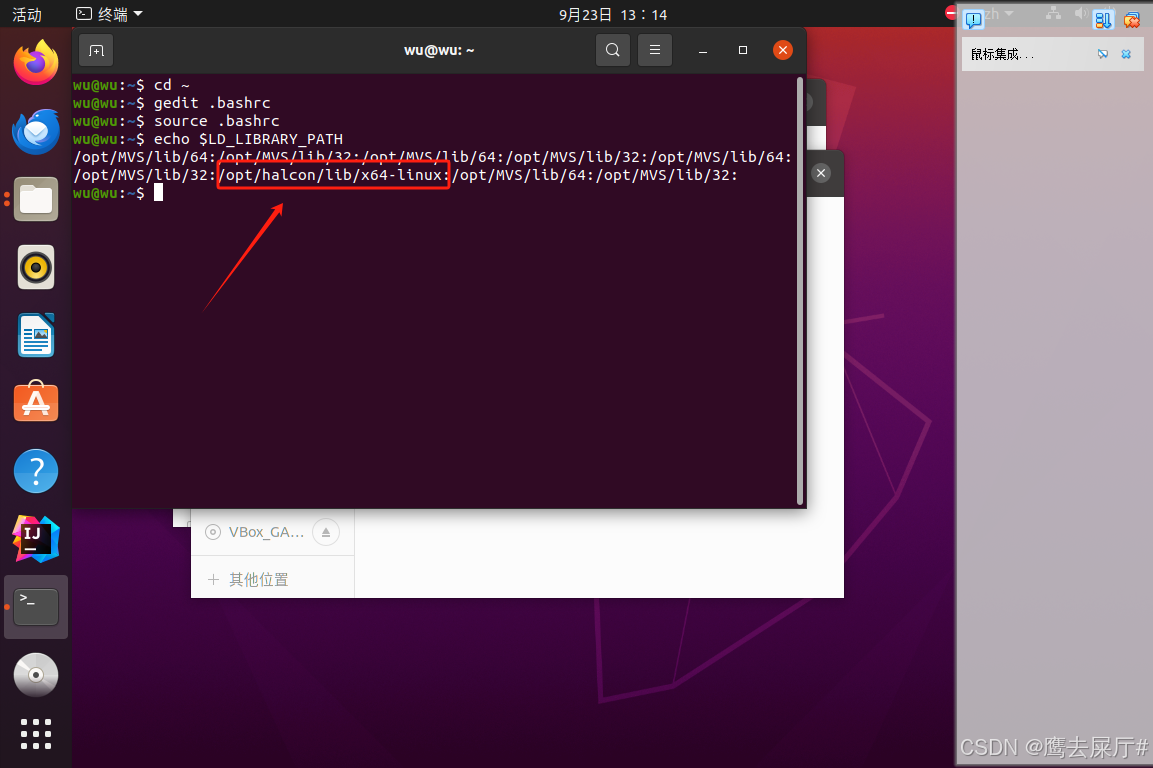Open the 活动 Activities overview
This screenshot has height=768, width=1153.
coord(25,14)
